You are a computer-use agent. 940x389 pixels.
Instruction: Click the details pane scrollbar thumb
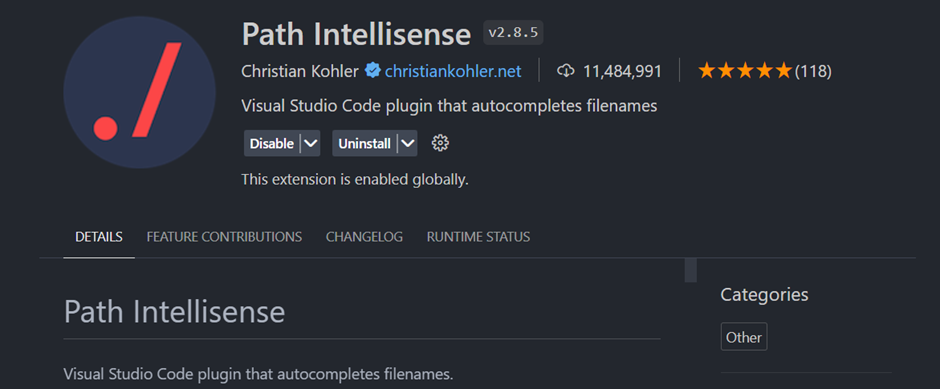click(691, 270)
